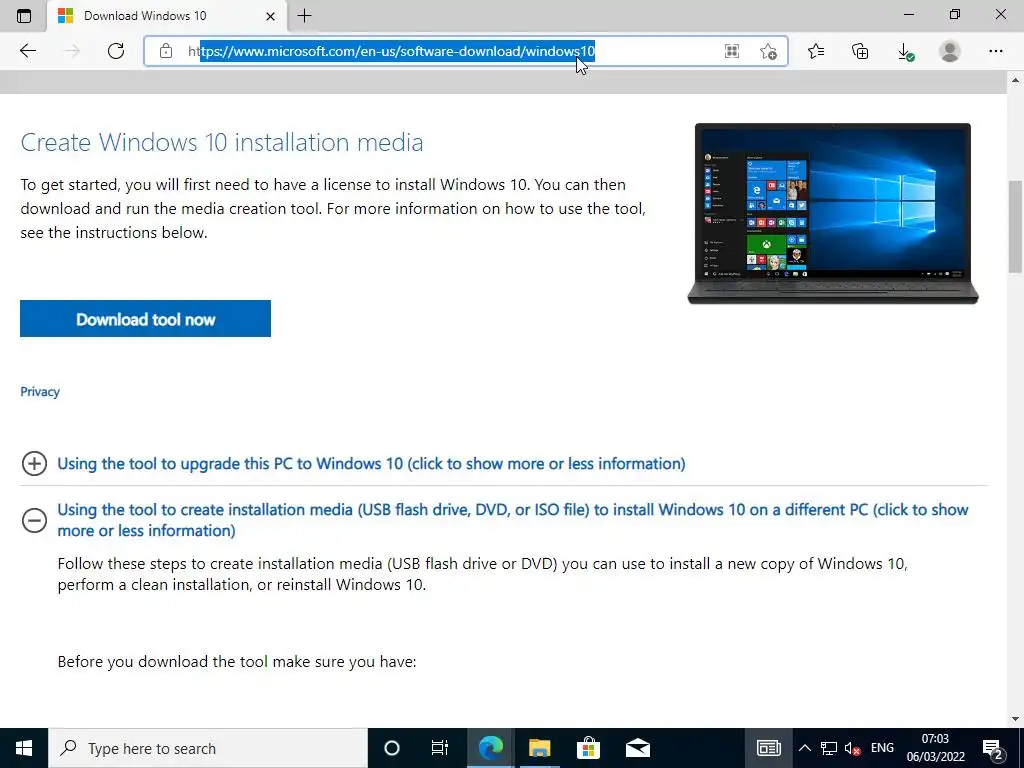Expand the upgrade this PC section icon

(34, 464)
